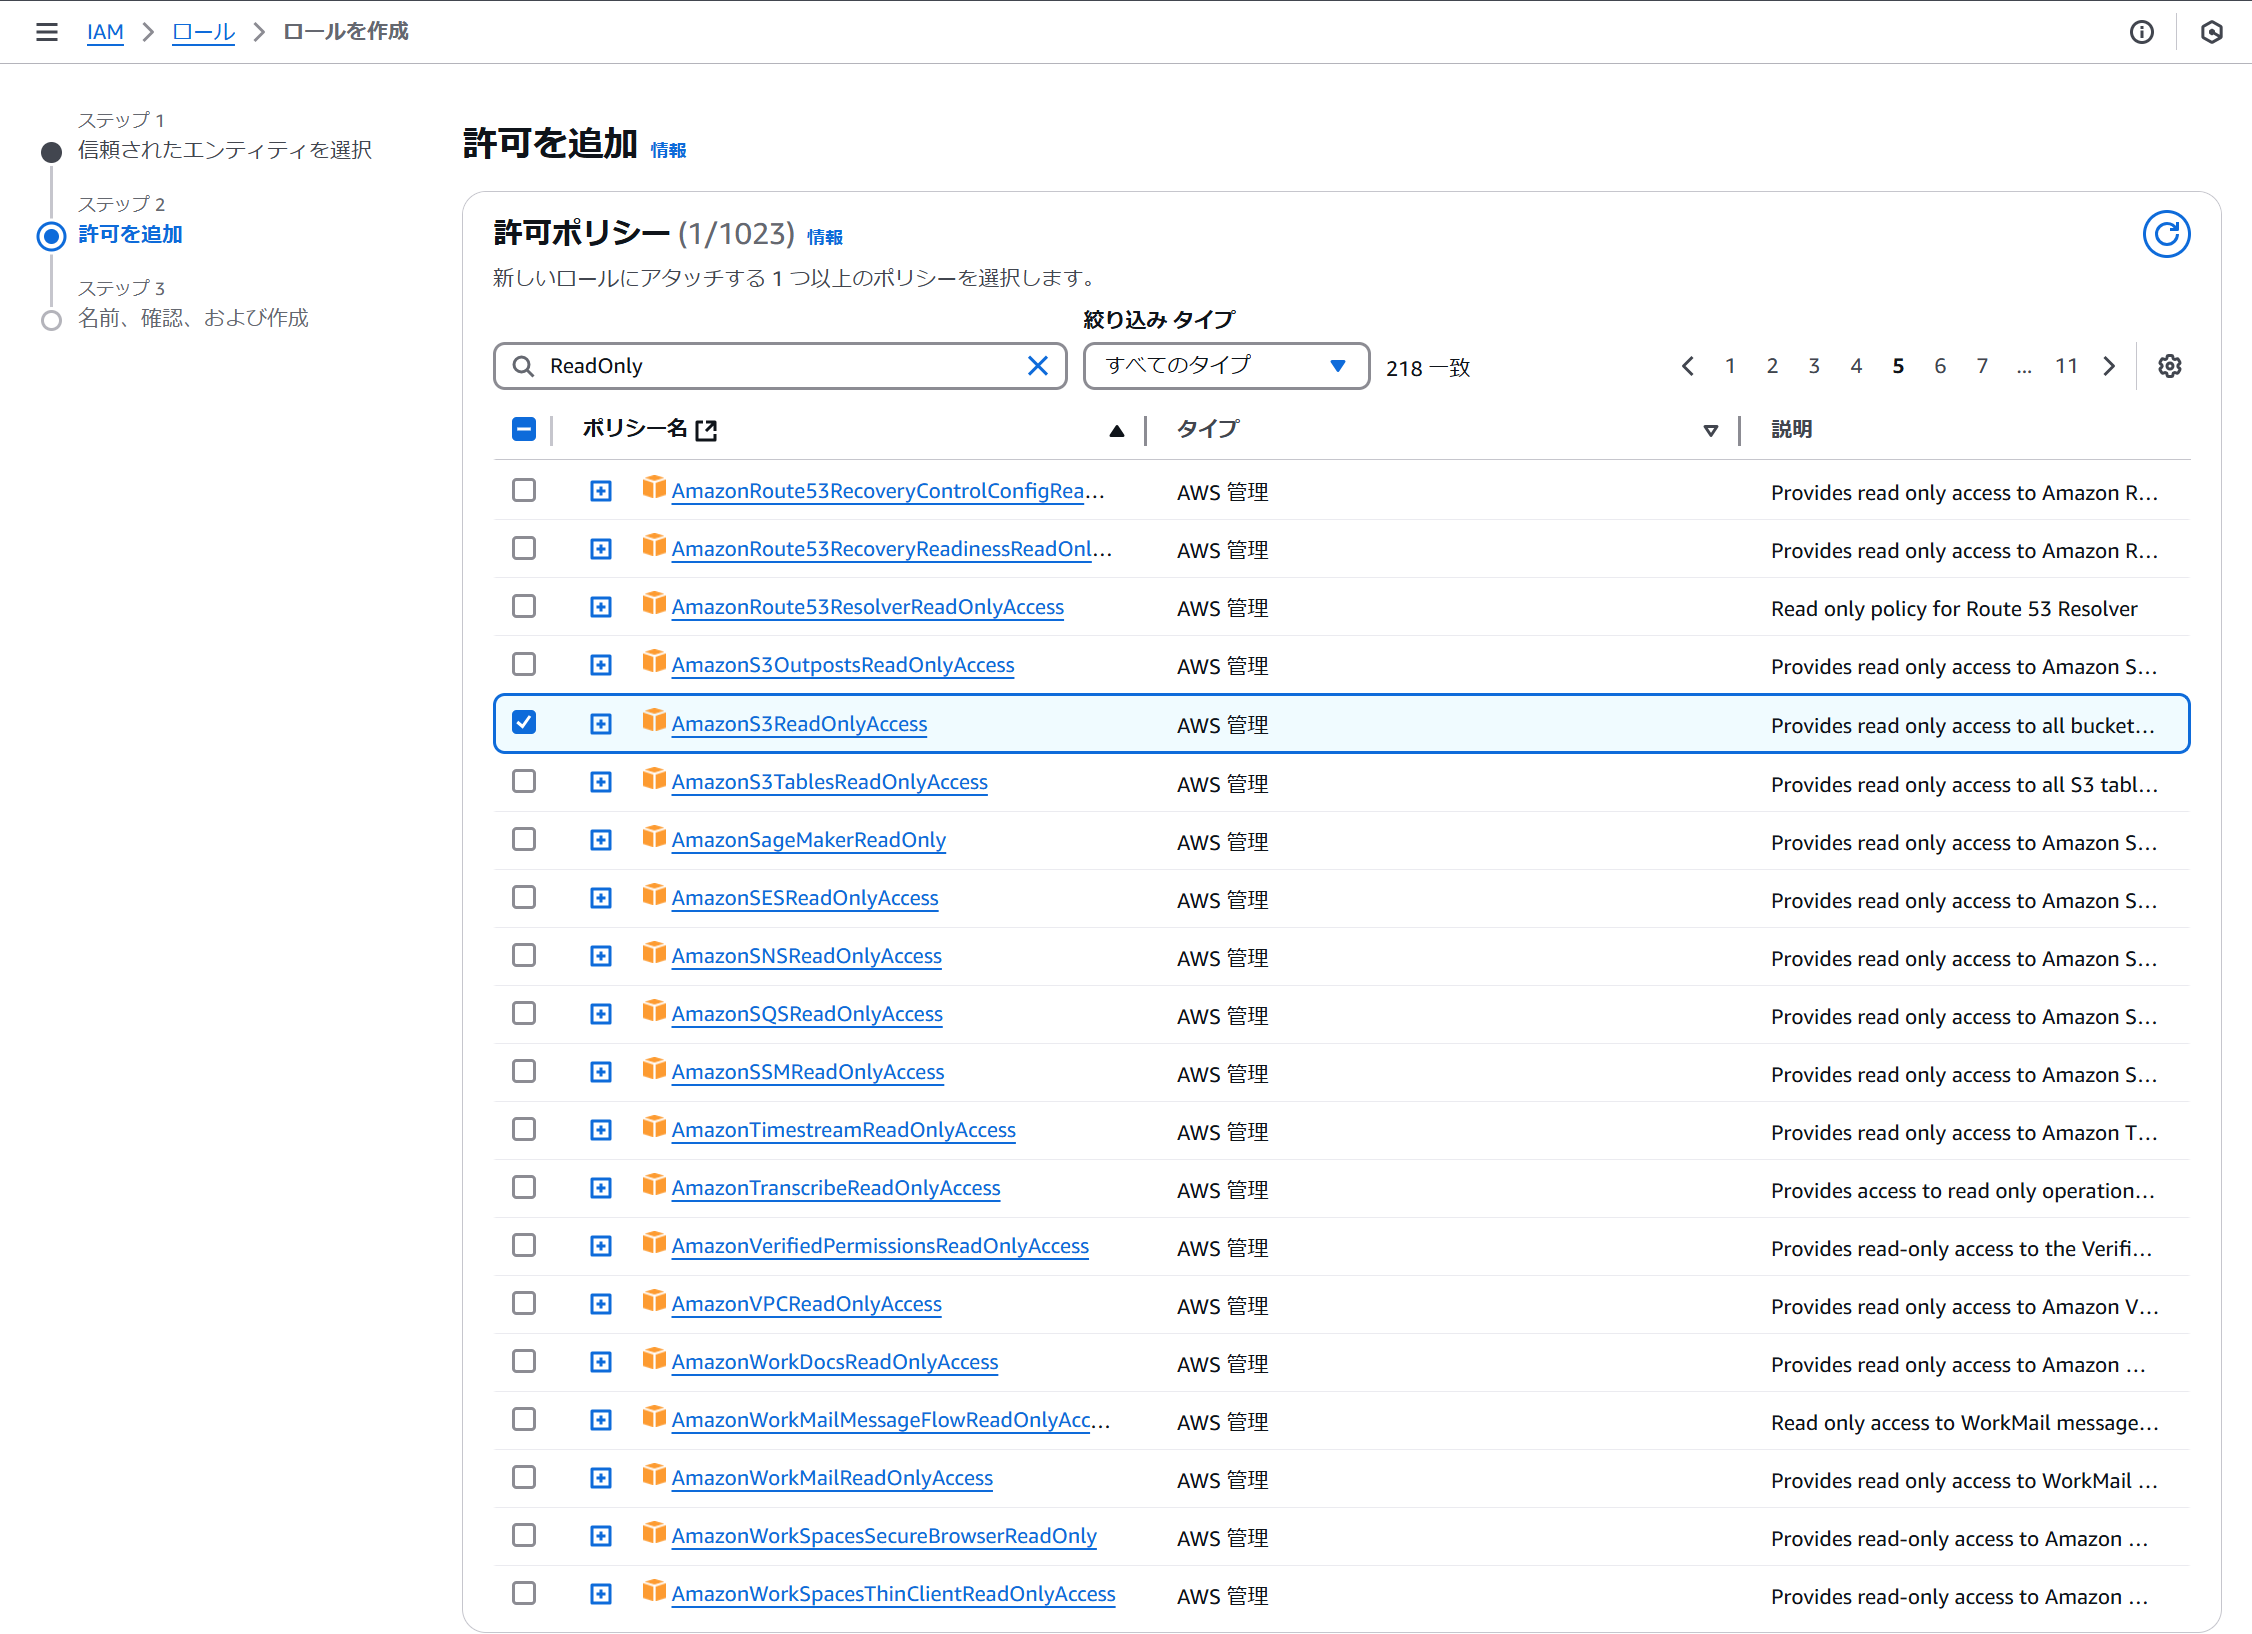Go to previous page of policies

pos(1688,366)
